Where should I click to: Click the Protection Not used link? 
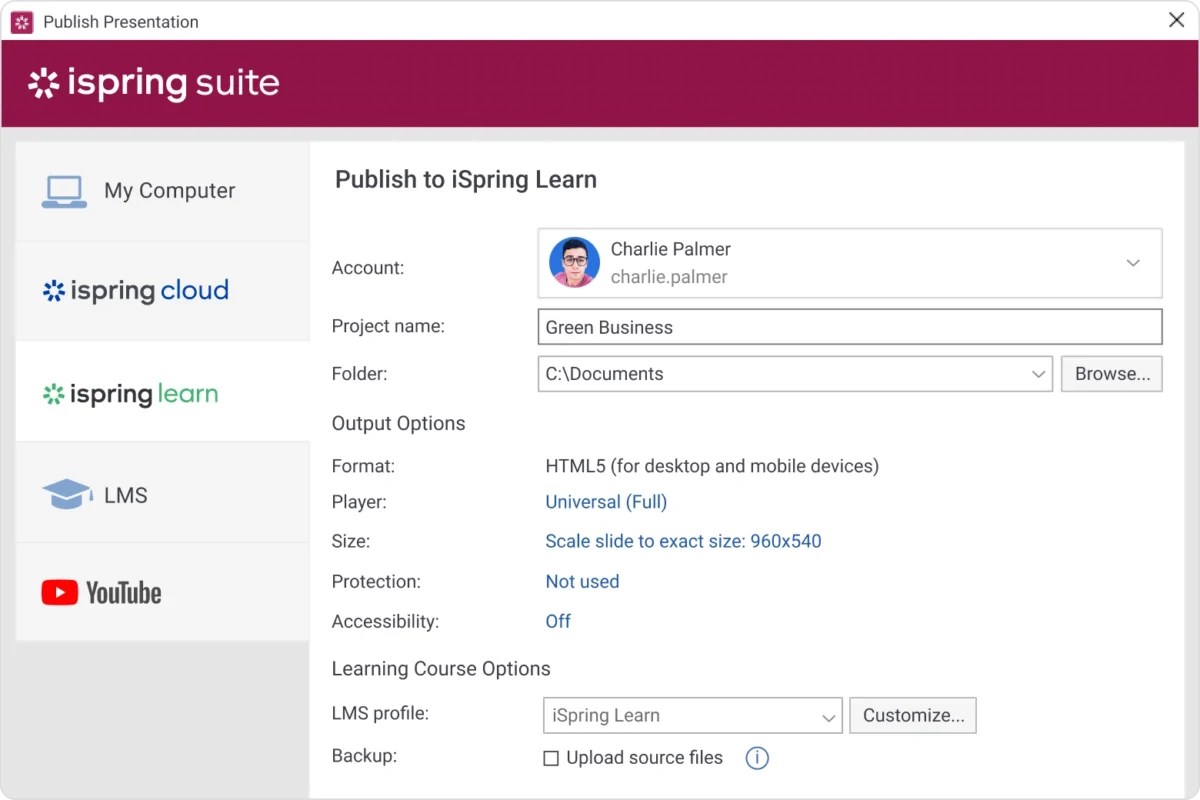click(582, 581)
